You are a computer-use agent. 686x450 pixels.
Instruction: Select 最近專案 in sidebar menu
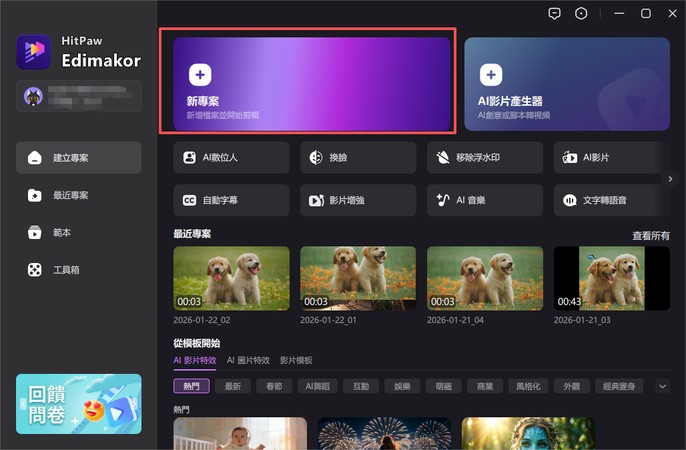pos(79,195)
